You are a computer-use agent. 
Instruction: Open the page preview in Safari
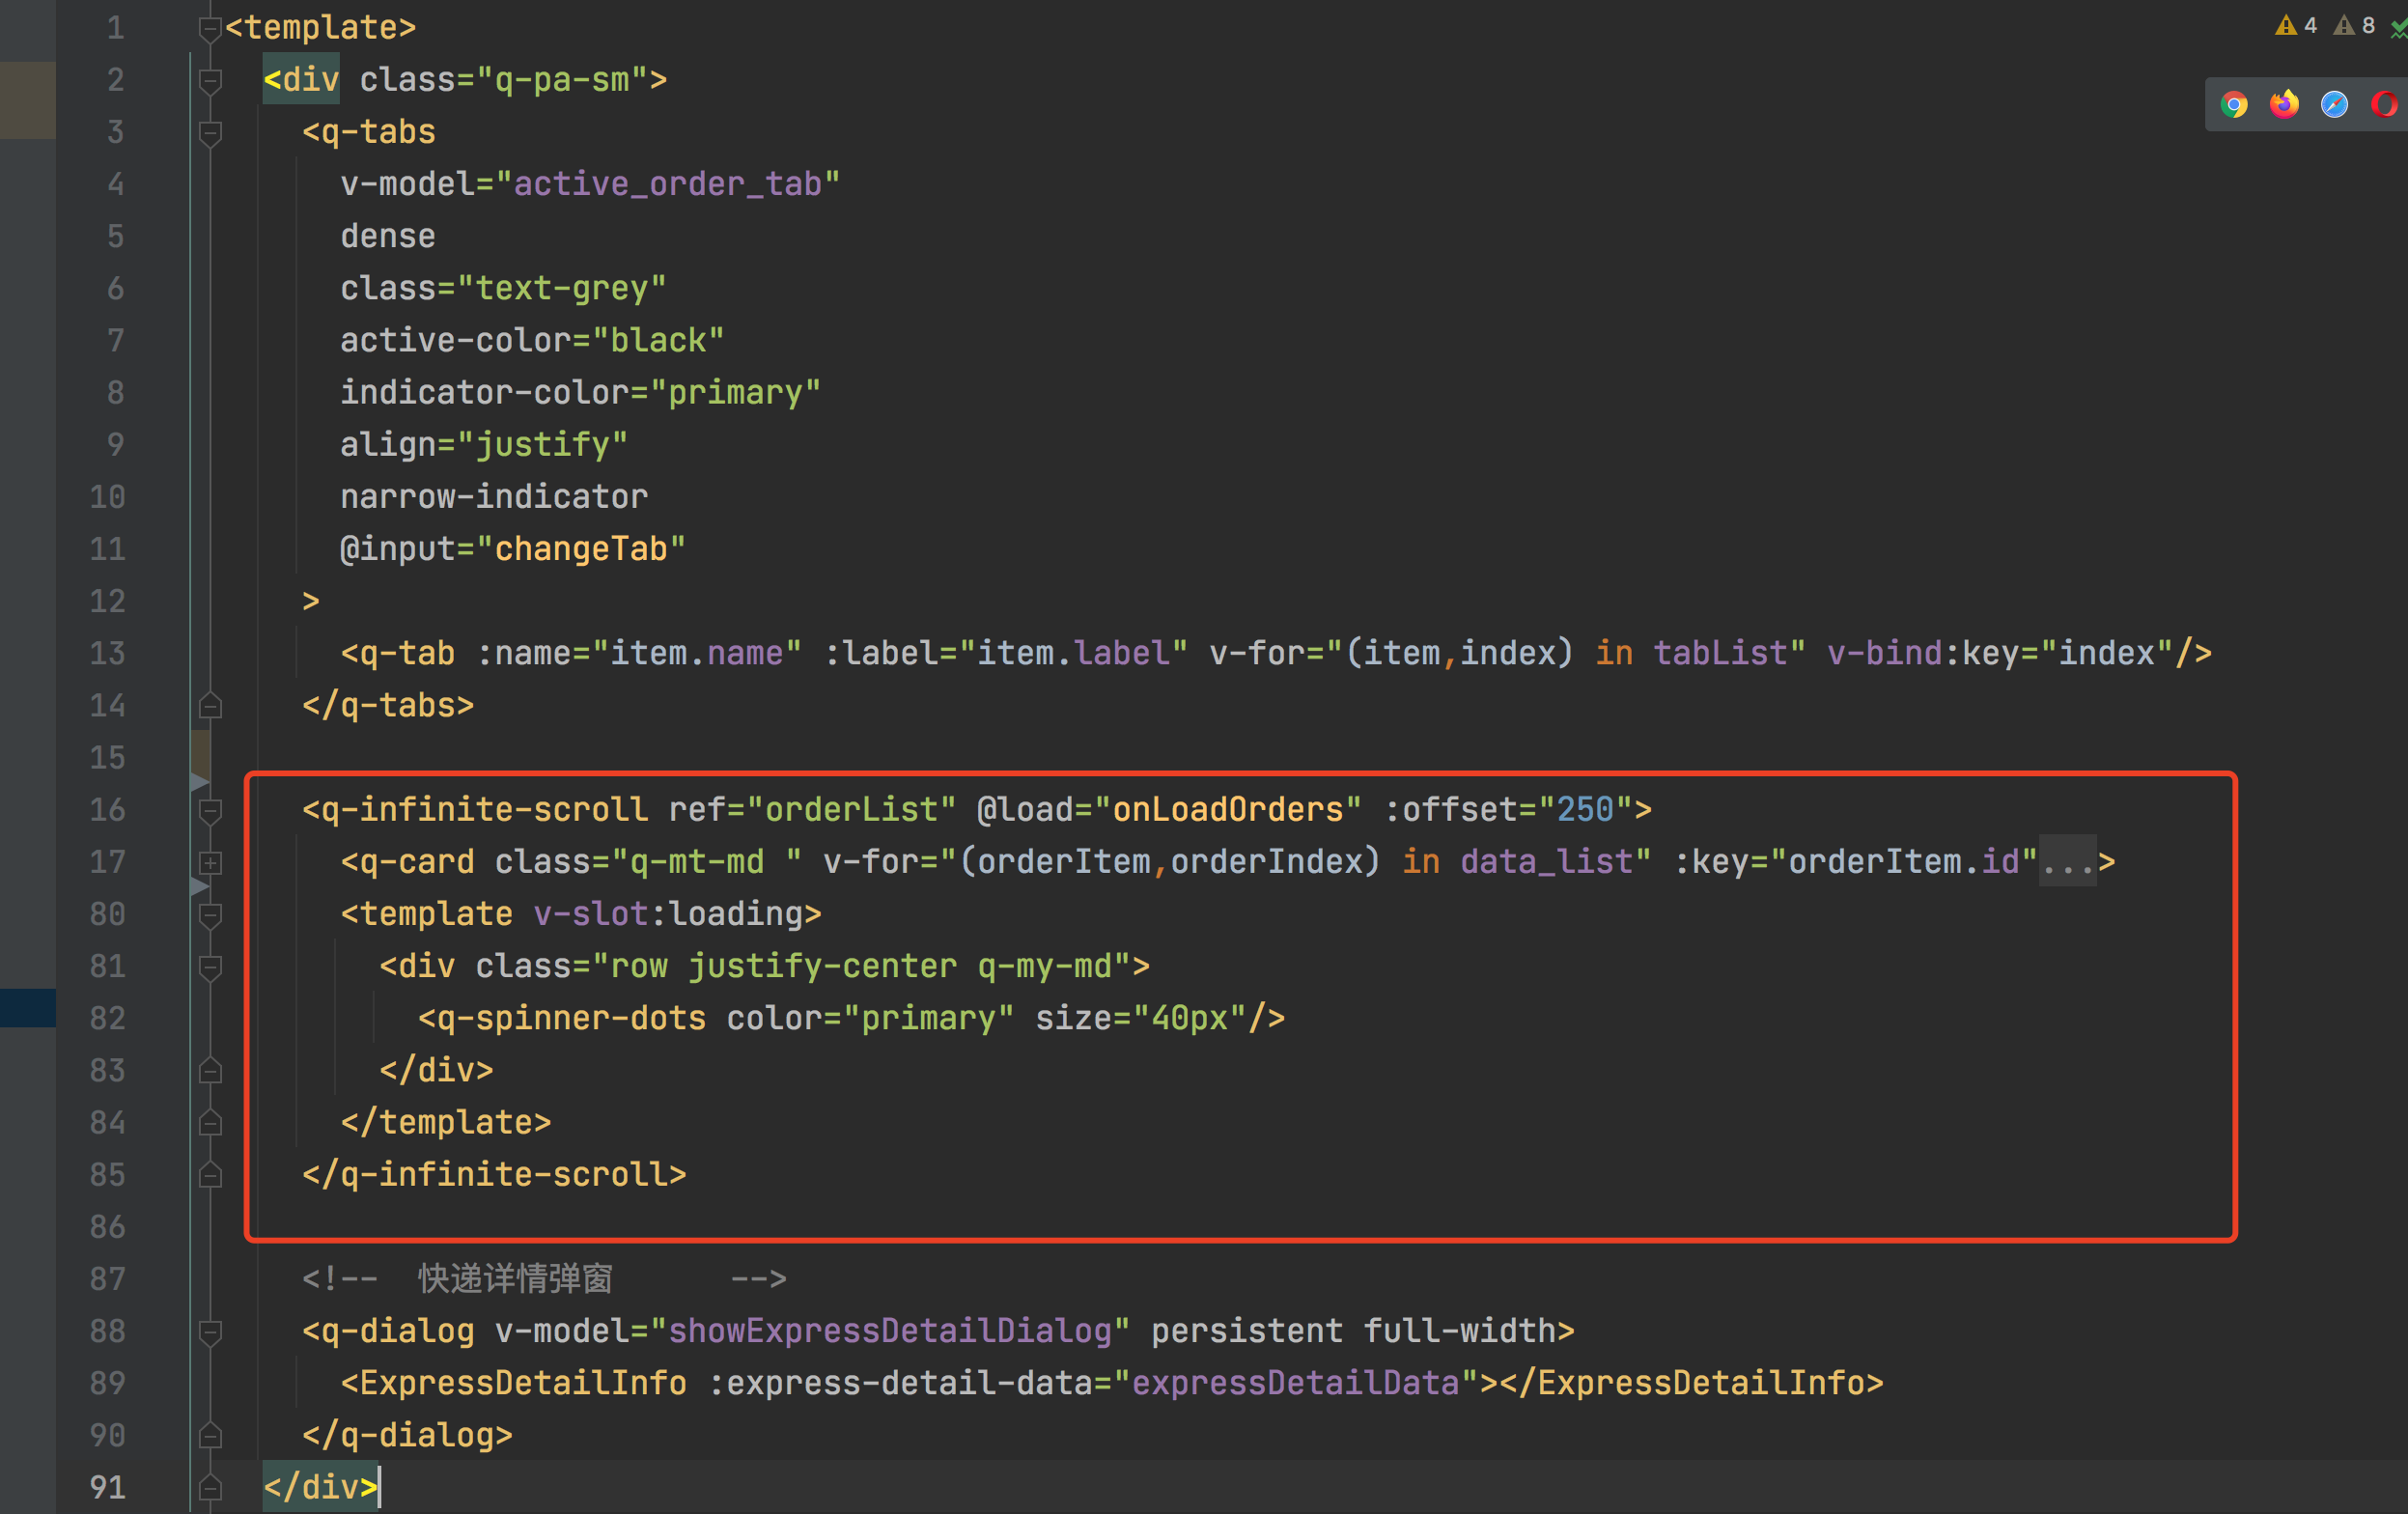pyautogui.click(x=2334, y=104)
